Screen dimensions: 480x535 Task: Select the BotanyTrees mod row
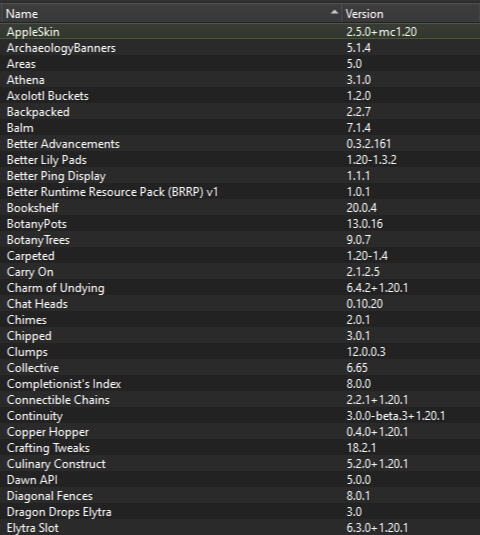(240, 240)
